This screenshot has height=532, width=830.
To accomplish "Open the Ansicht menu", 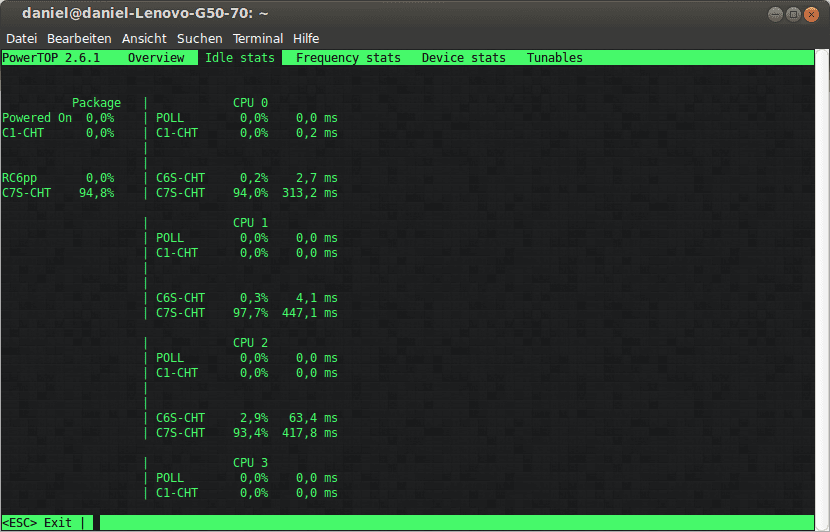I will (144, 39).
